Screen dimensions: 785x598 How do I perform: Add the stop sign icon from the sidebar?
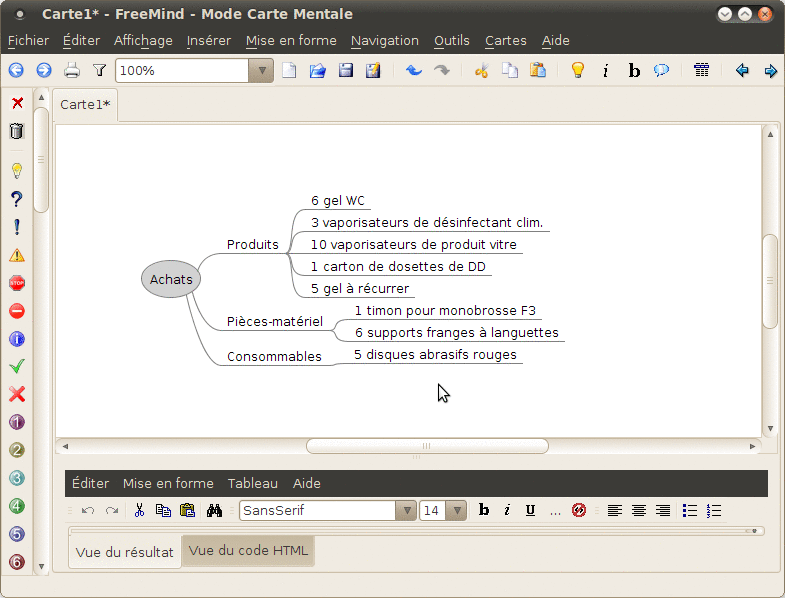(17, 283)
